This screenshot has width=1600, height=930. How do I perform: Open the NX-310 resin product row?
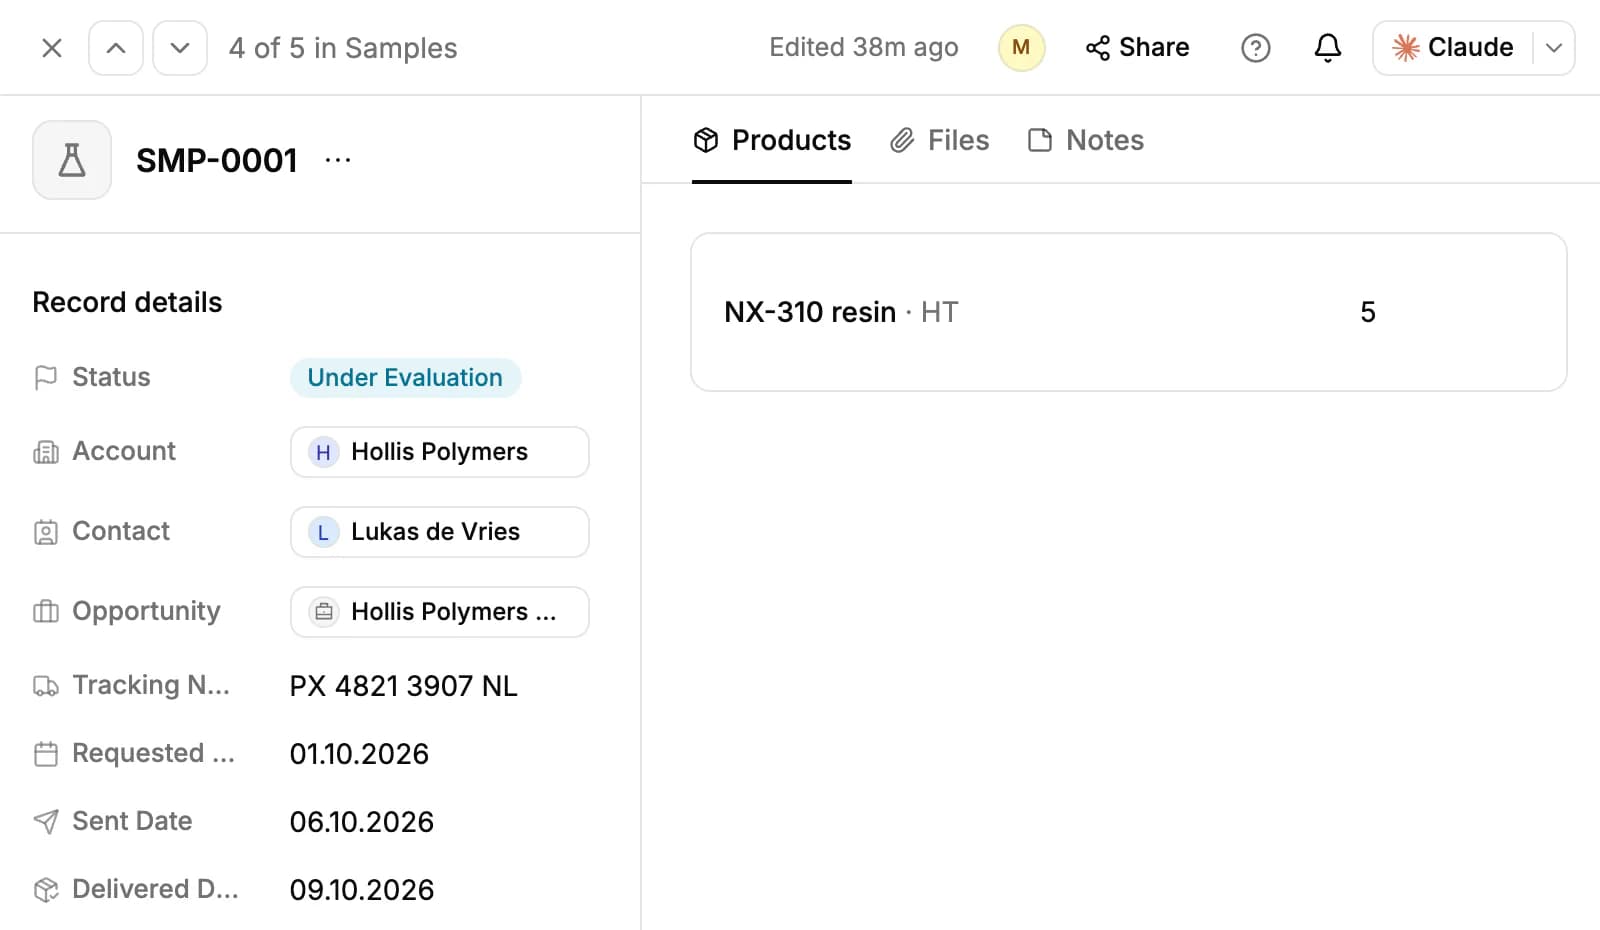pyautogui.click(x=1128, y=312)
